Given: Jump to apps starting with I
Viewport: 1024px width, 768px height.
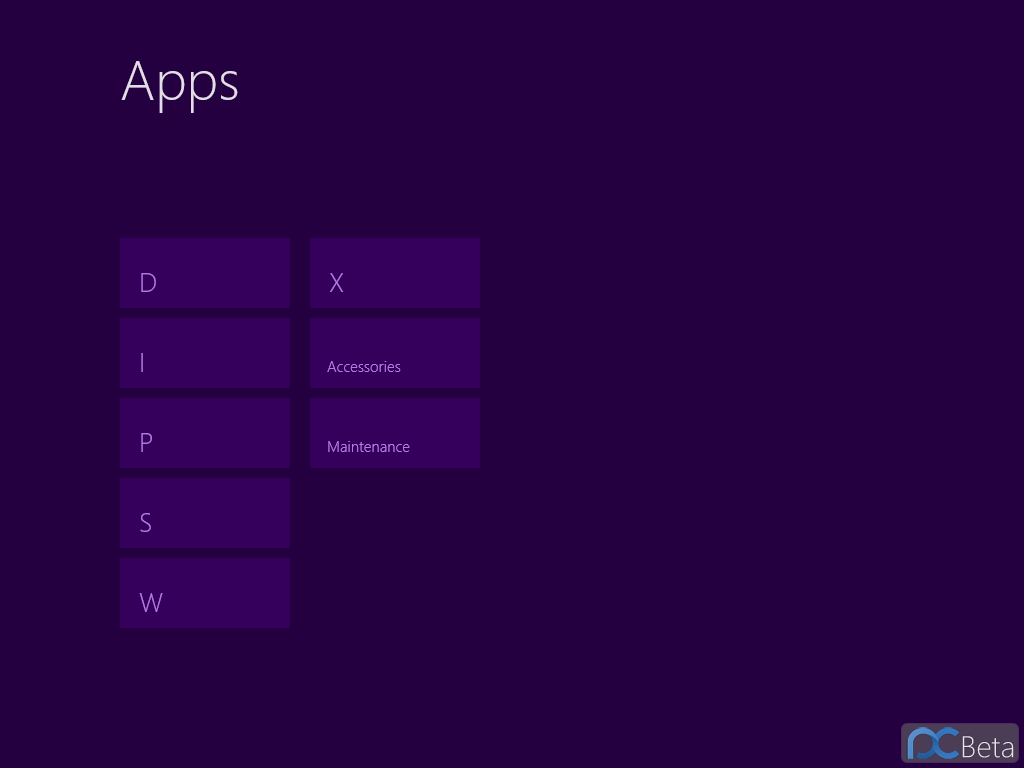Looking at the screenshot, I should [x=204, y=353].
